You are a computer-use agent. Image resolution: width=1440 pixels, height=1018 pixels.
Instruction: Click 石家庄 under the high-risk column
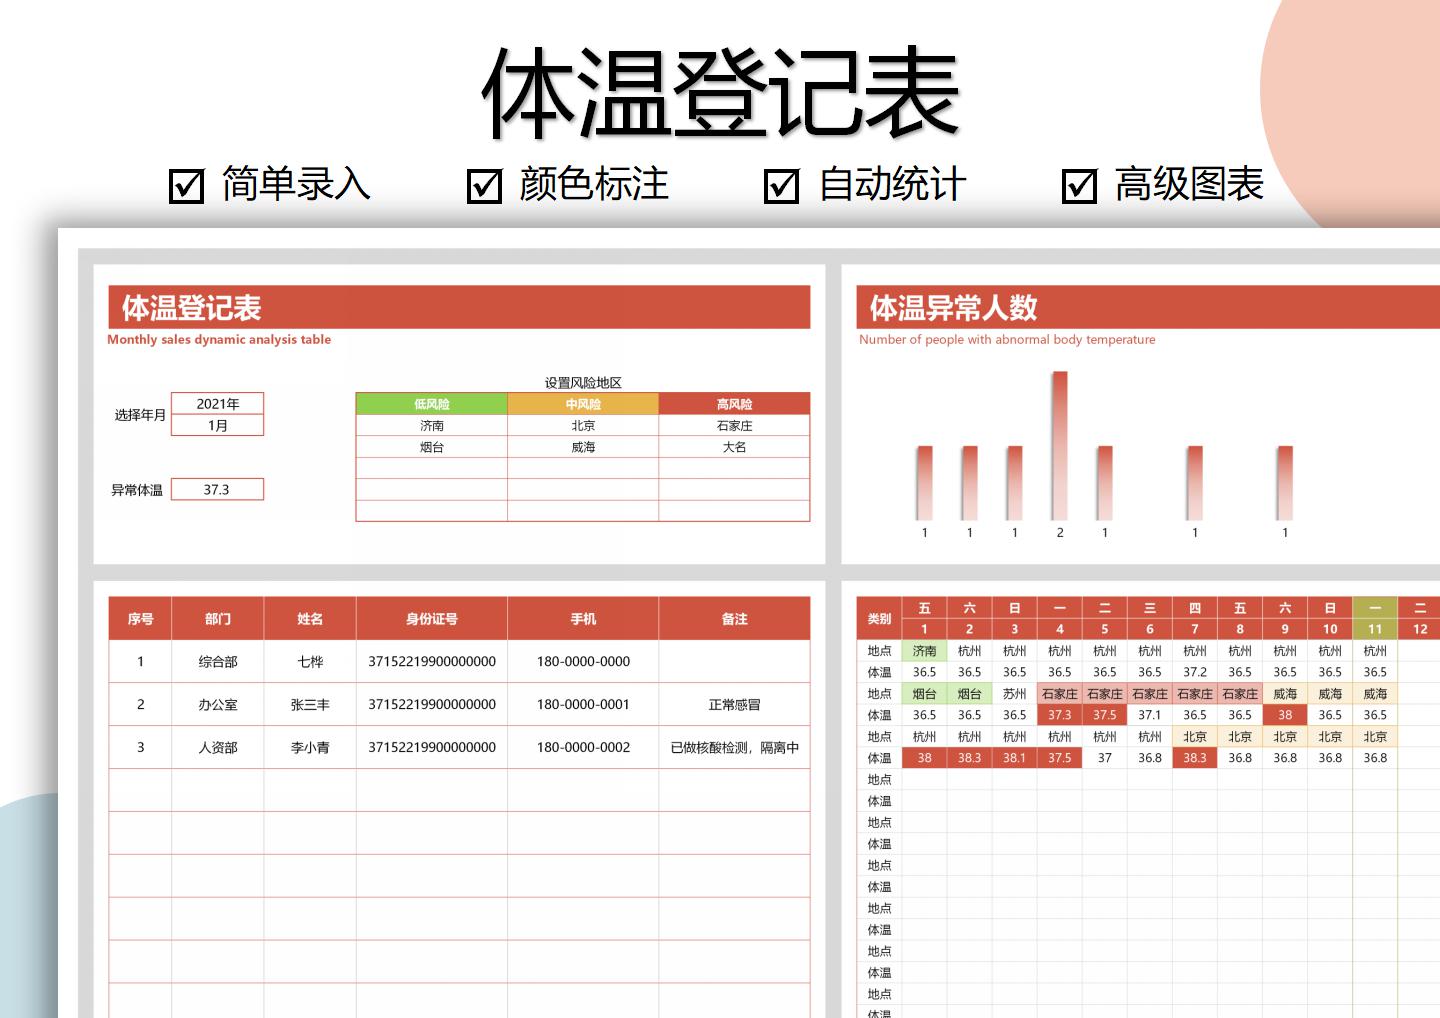click(x=735, y=424)
